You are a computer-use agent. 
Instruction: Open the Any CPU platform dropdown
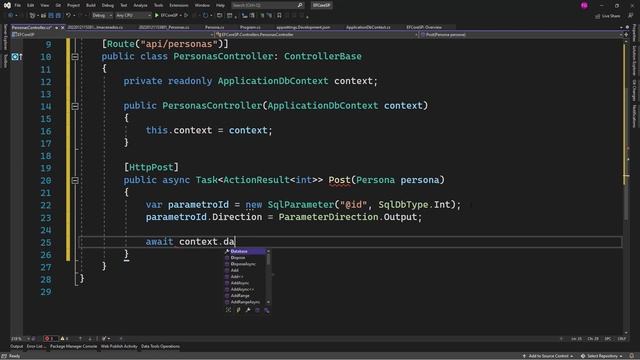tap(133, 16)
